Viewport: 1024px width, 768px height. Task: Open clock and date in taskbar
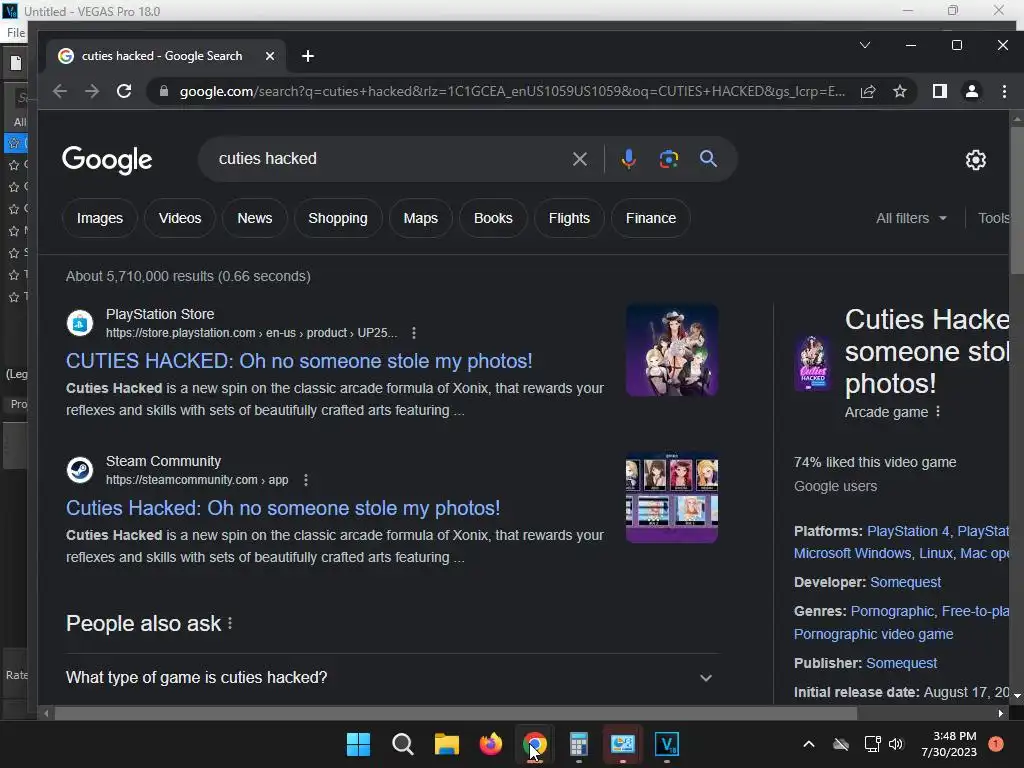point(949,744)
